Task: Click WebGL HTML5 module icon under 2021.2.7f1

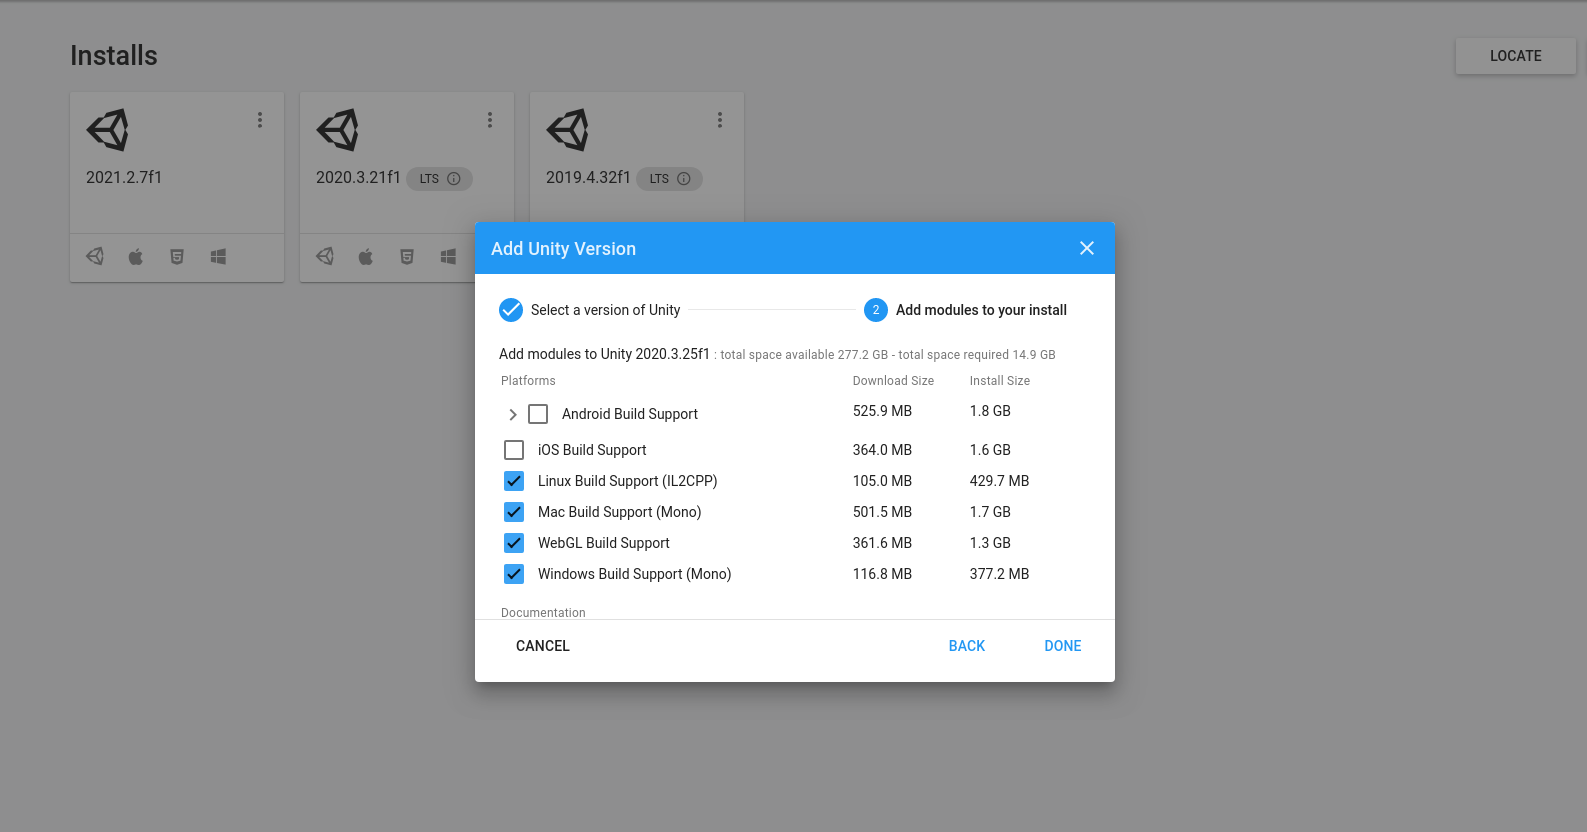Action: pyautogui.click(x=177, y=257)
